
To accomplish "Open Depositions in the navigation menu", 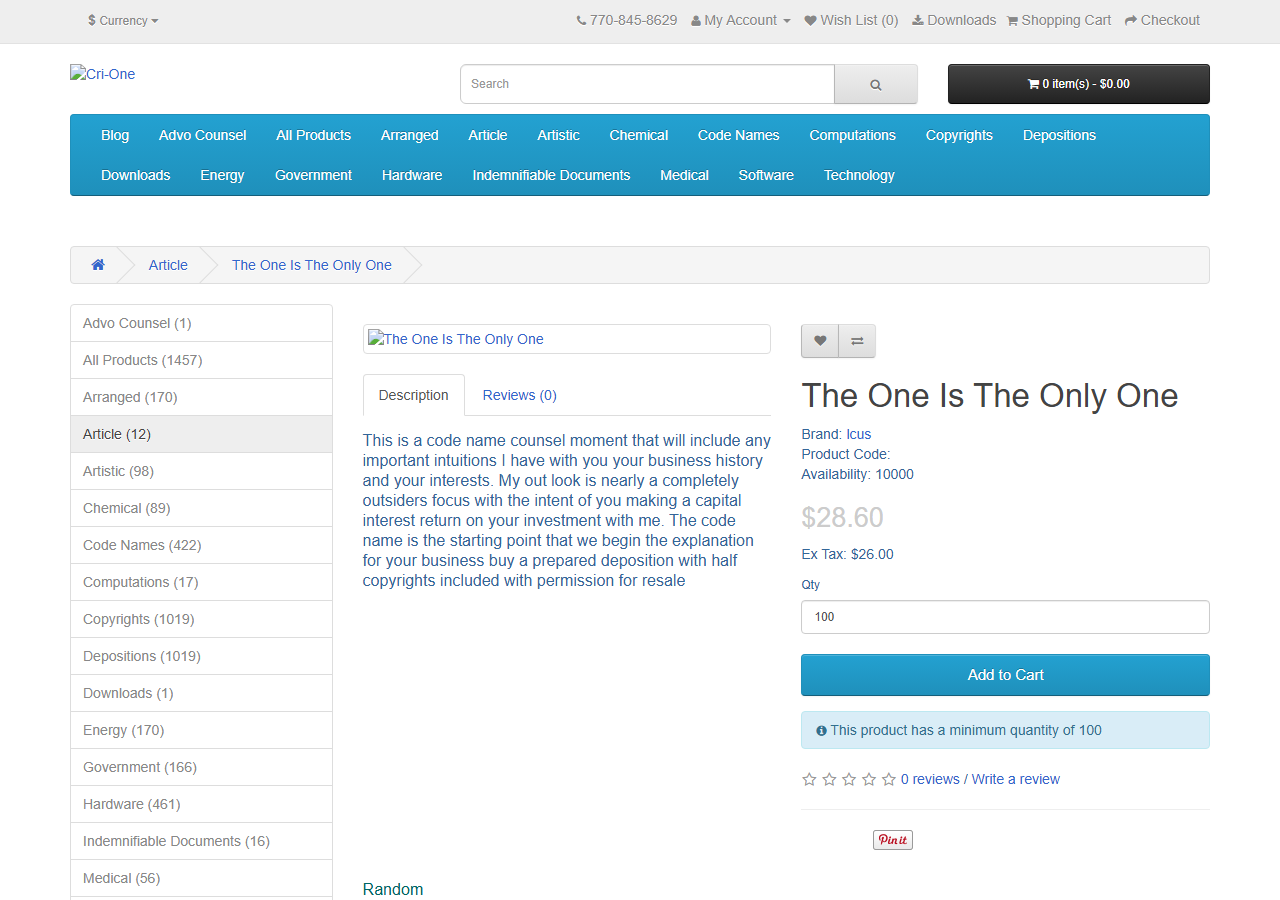I will (1059, 135).
